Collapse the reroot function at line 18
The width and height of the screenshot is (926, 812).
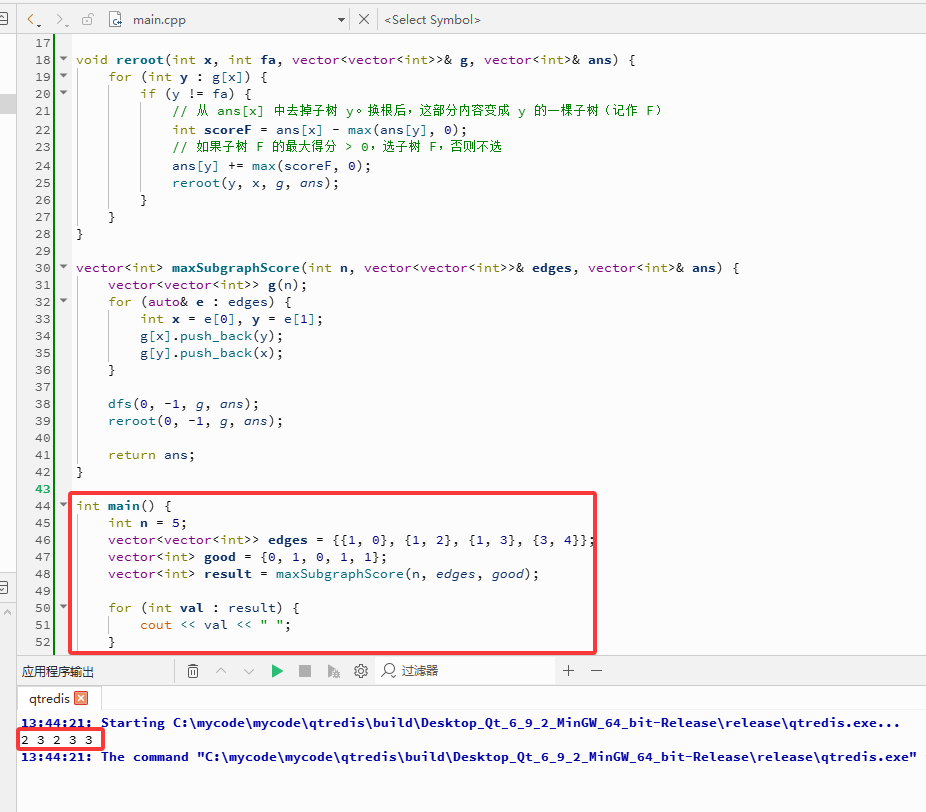[64, 59]
